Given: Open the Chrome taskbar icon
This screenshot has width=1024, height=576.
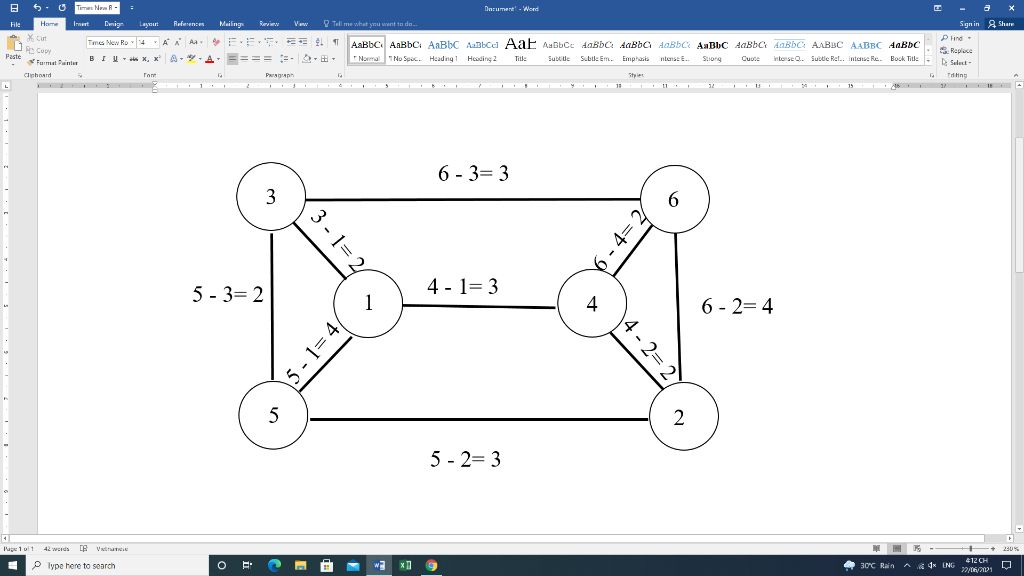Looking at the screenshot, I should [431, 566].
